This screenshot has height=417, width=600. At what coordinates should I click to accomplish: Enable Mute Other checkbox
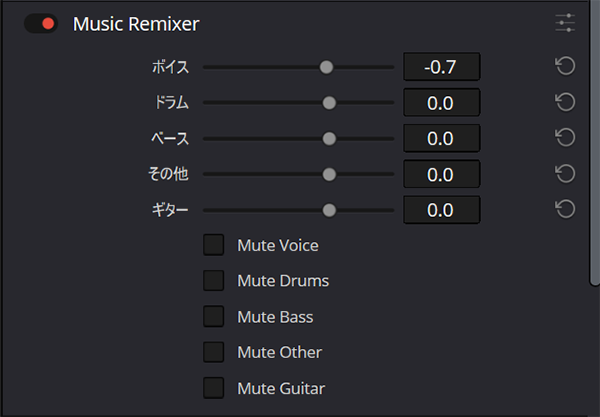pos(214,352)
